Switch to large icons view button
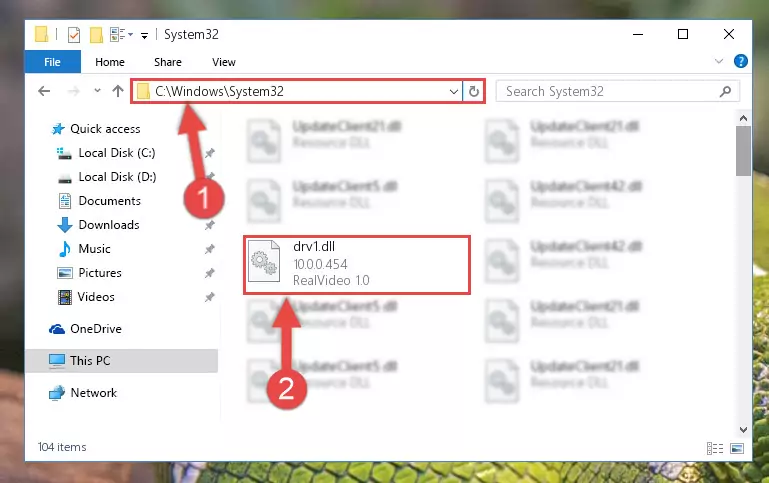 point(737,448)
